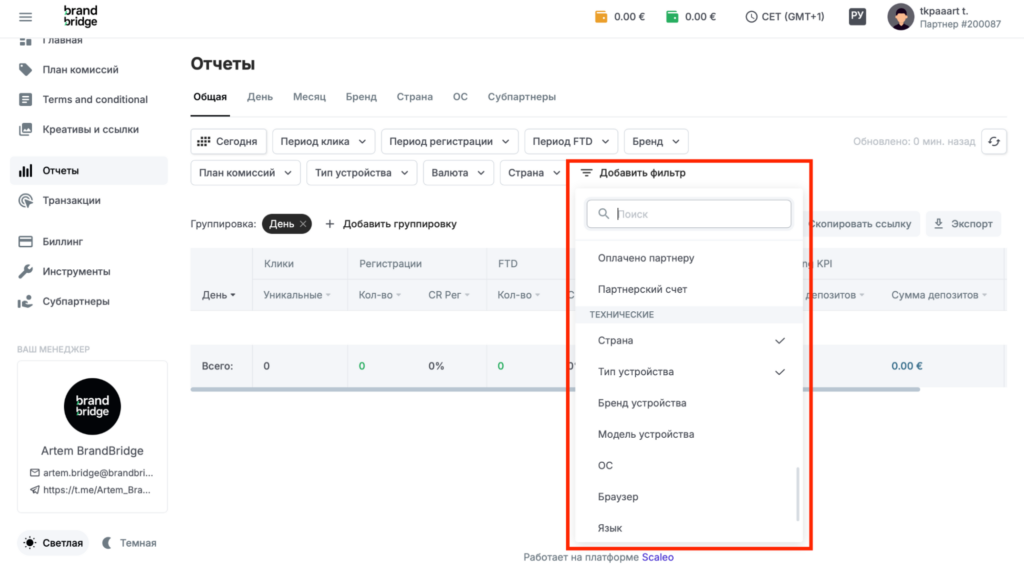Select Язык filter option
1024x579 pixels.
tap(689, 528)
